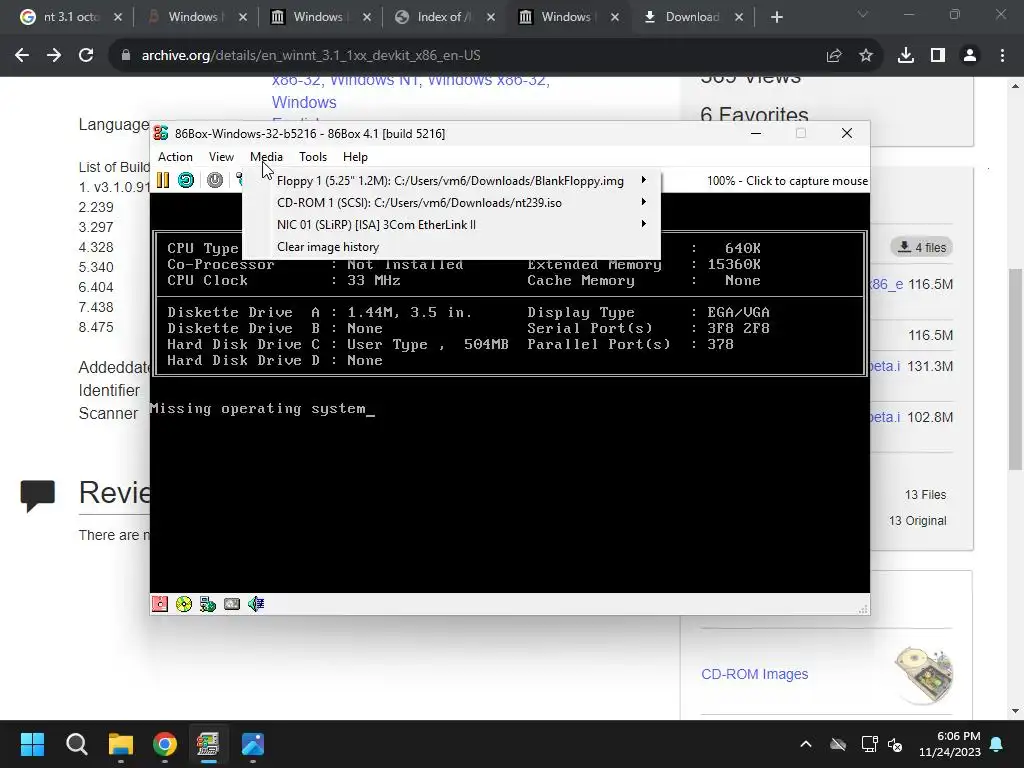
Task: Open the '13 Original' listing
Action: tap(918, 521)
